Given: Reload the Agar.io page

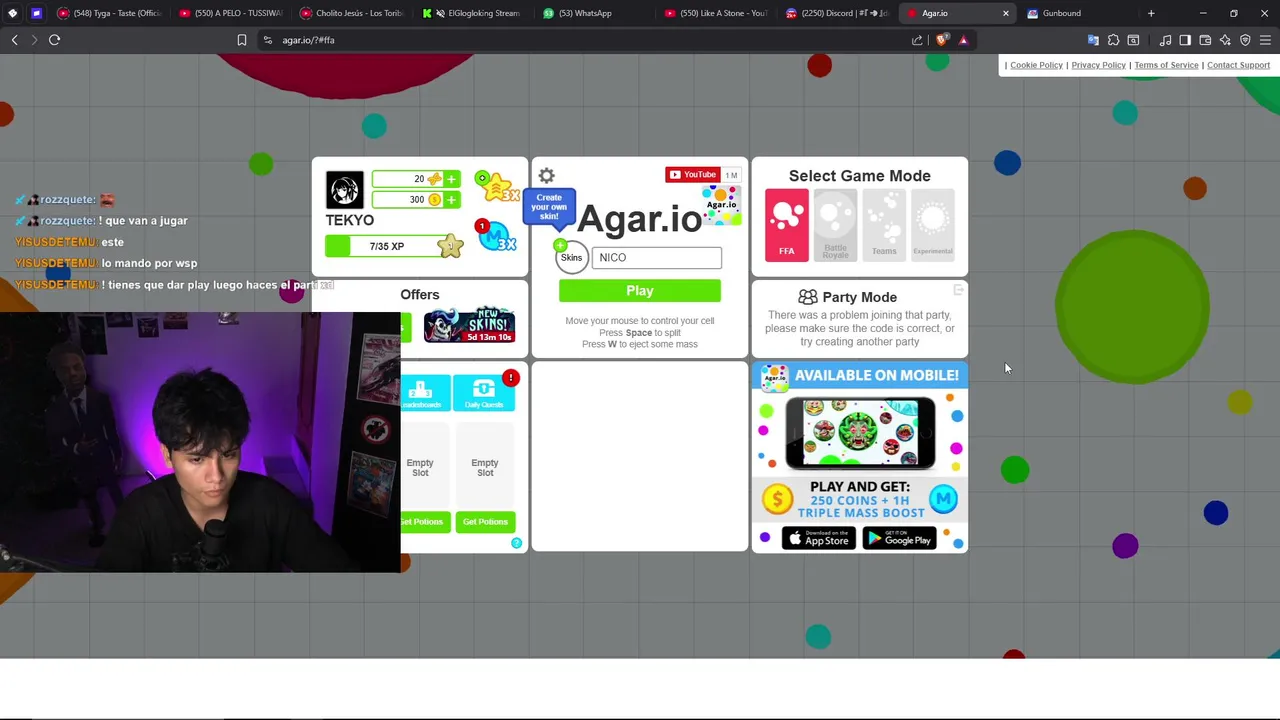Looking at the screenshot, I should pos(55,40).
